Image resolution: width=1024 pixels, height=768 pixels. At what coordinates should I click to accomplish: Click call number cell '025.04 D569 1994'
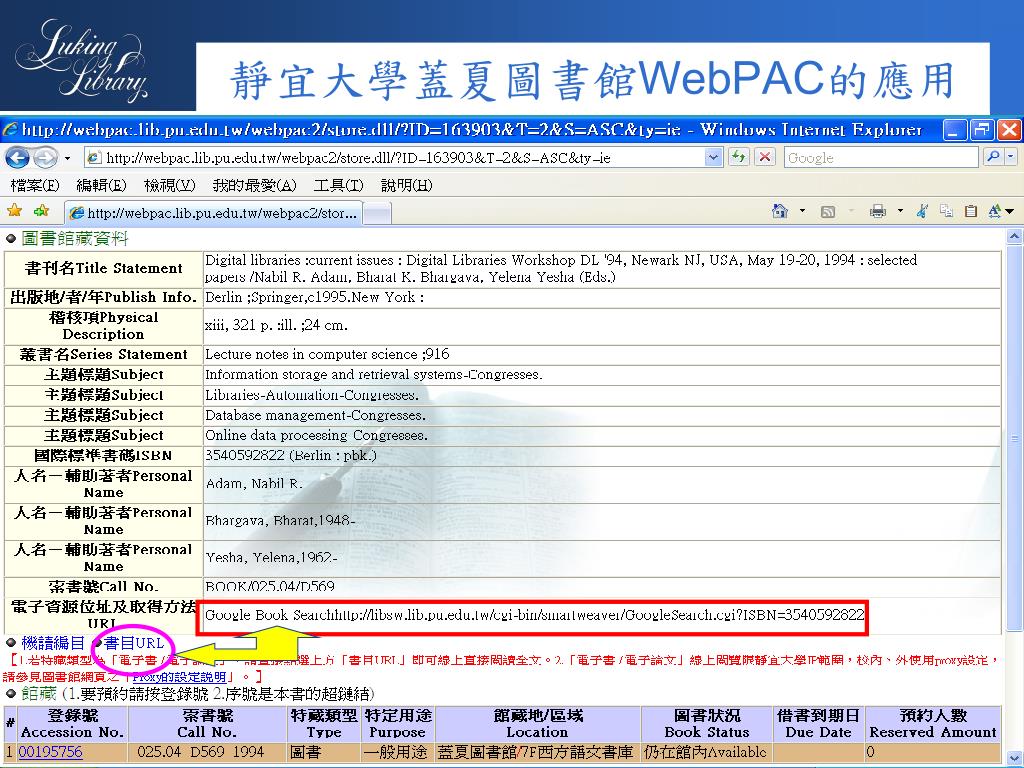pyautogui.click(x=206, y=752)
